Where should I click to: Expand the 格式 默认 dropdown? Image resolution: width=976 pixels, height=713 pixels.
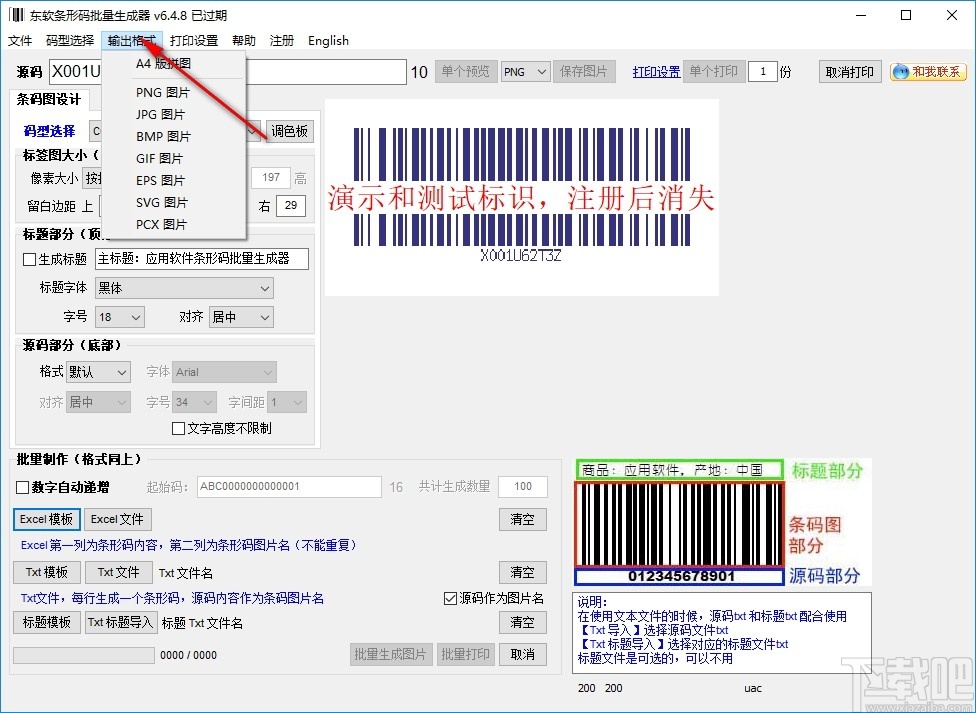pyautogui.click(x=98, y=372)
